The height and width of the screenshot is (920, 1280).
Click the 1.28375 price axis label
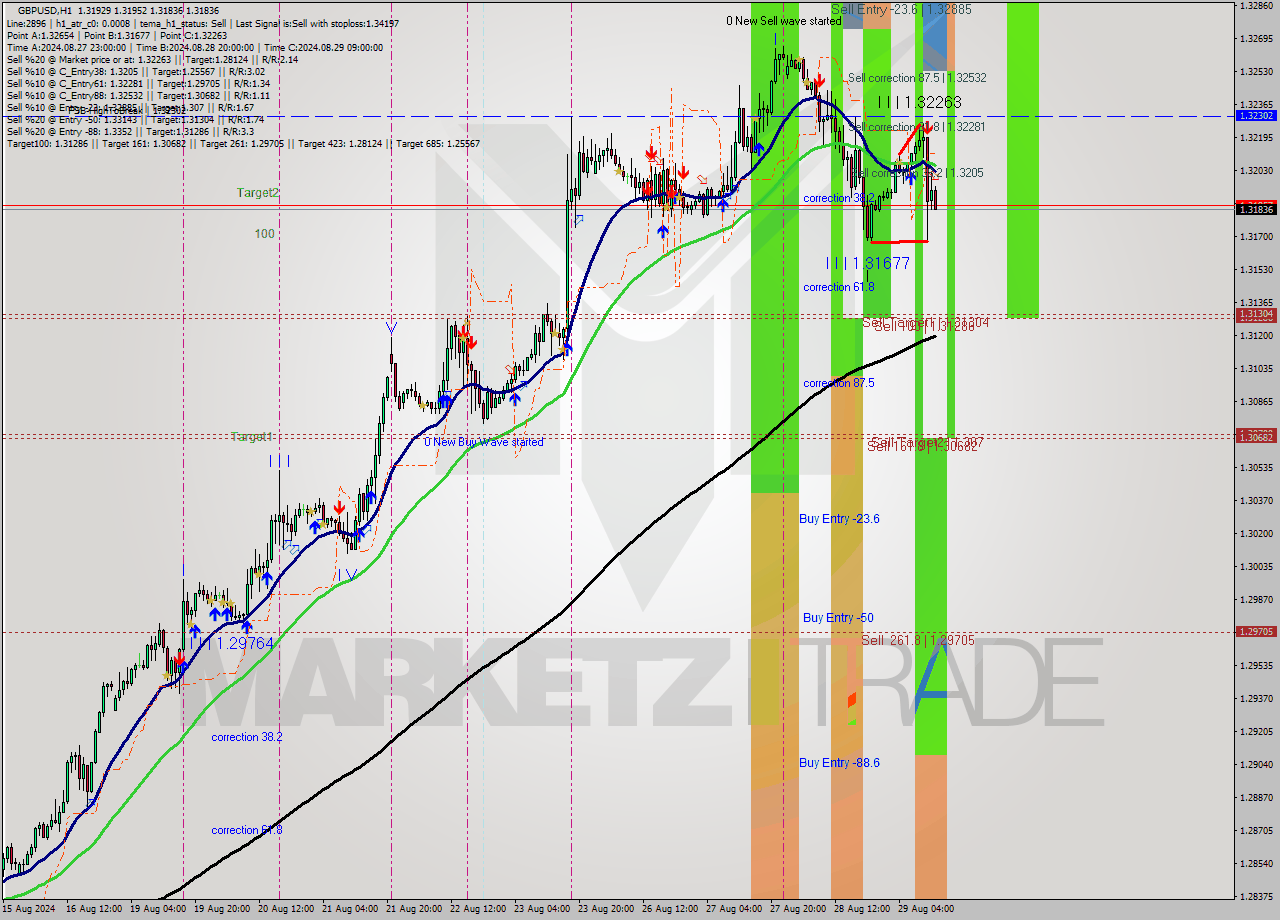click(x=1257, y=897)
